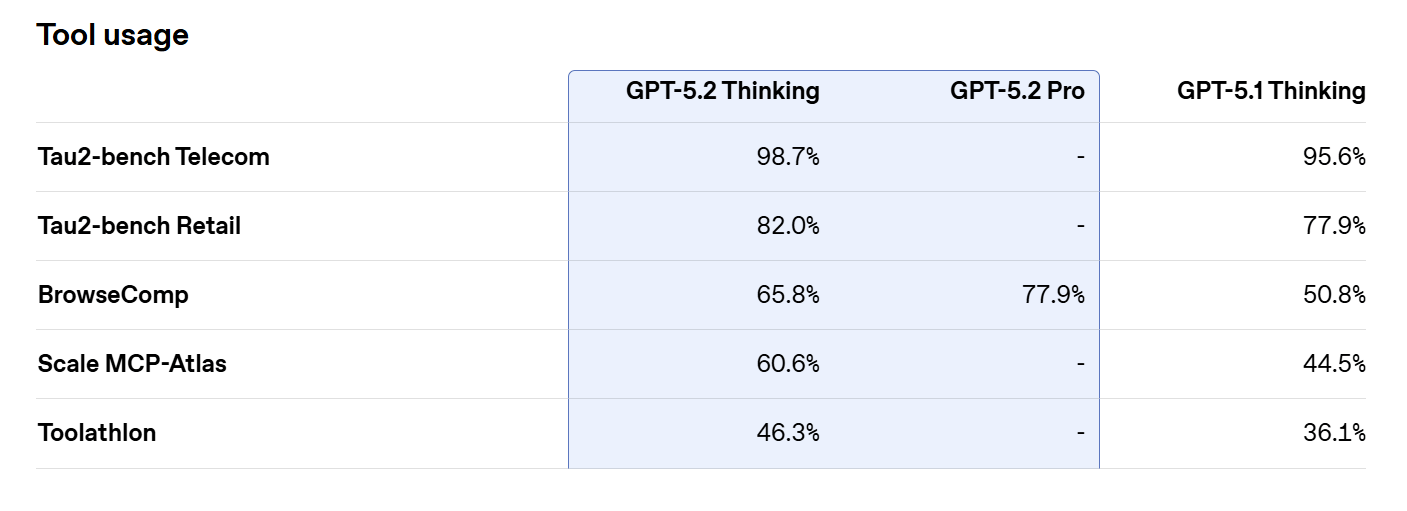1407x511 pixels.
Task: Click the Tool usage heading
Action: click(x=113, y=35)
